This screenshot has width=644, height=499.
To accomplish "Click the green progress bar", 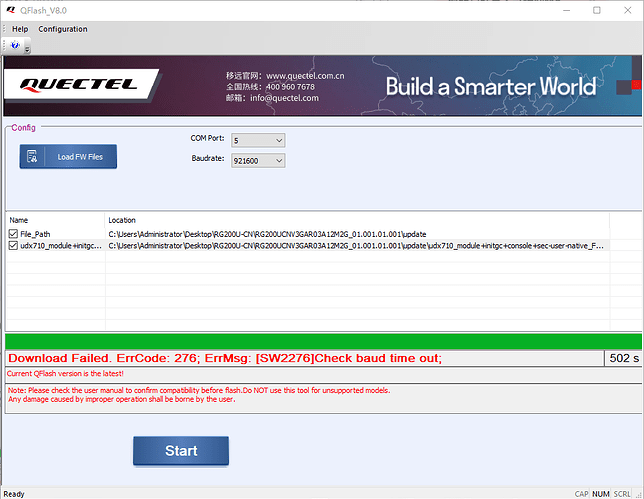I will [x=323, y=342].
